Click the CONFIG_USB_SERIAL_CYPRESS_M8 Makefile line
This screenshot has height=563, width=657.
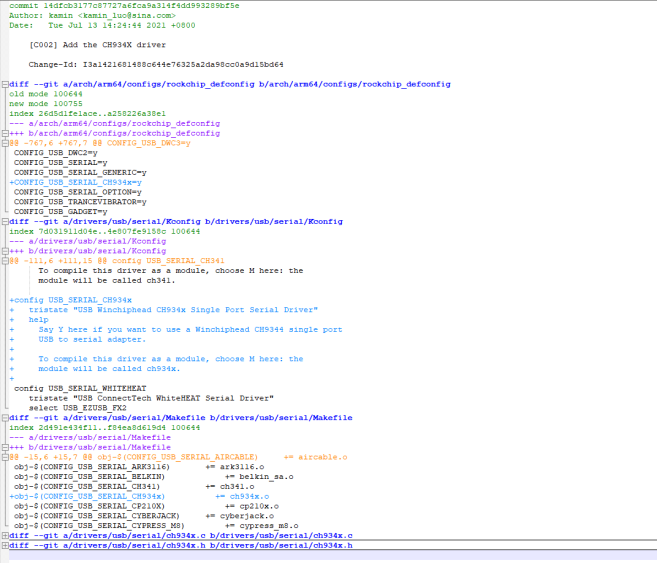[156, 526]
